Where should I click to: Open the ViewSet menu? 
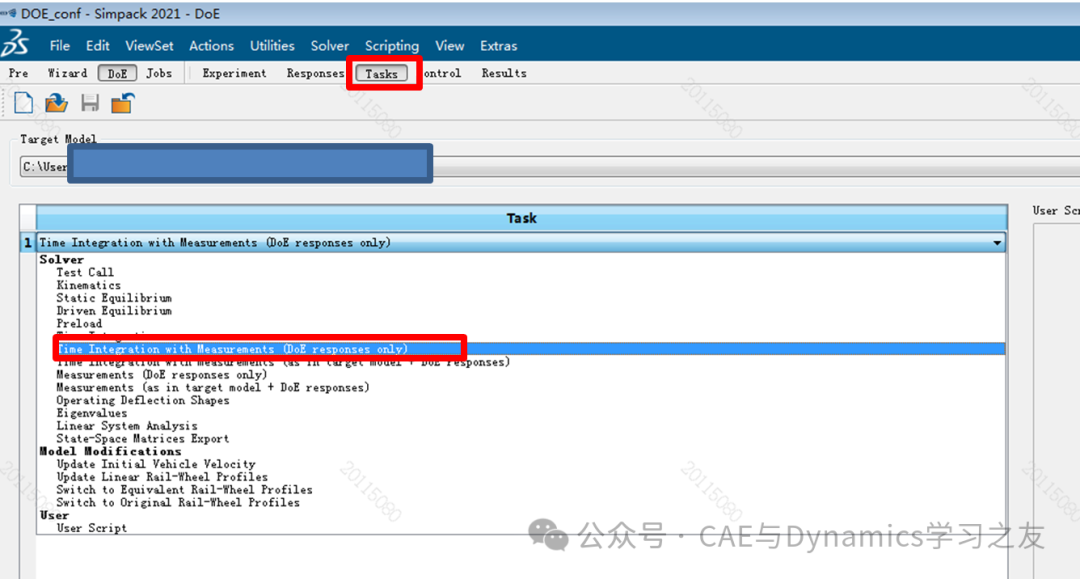(149, 45)
